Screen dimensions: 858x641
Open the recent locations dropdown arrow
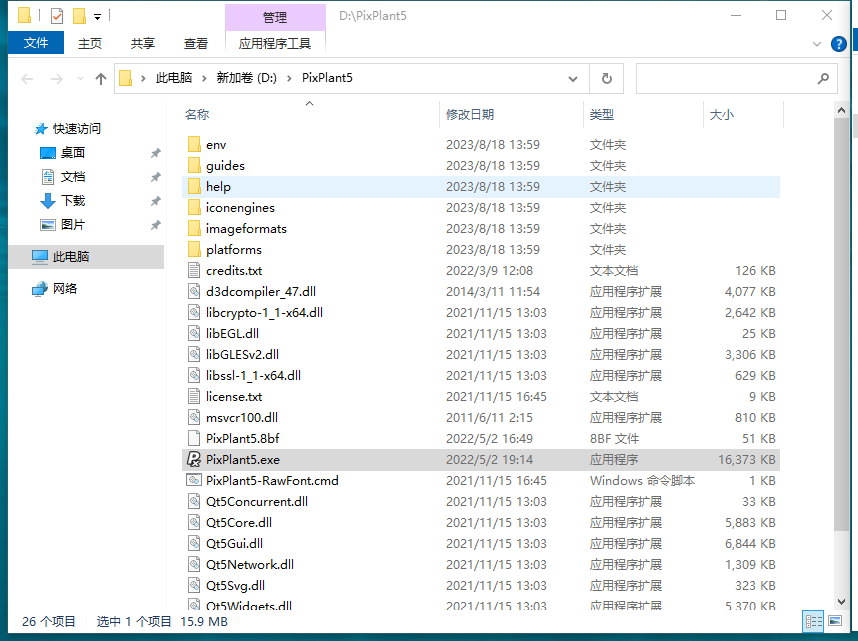tap(79, 78)
